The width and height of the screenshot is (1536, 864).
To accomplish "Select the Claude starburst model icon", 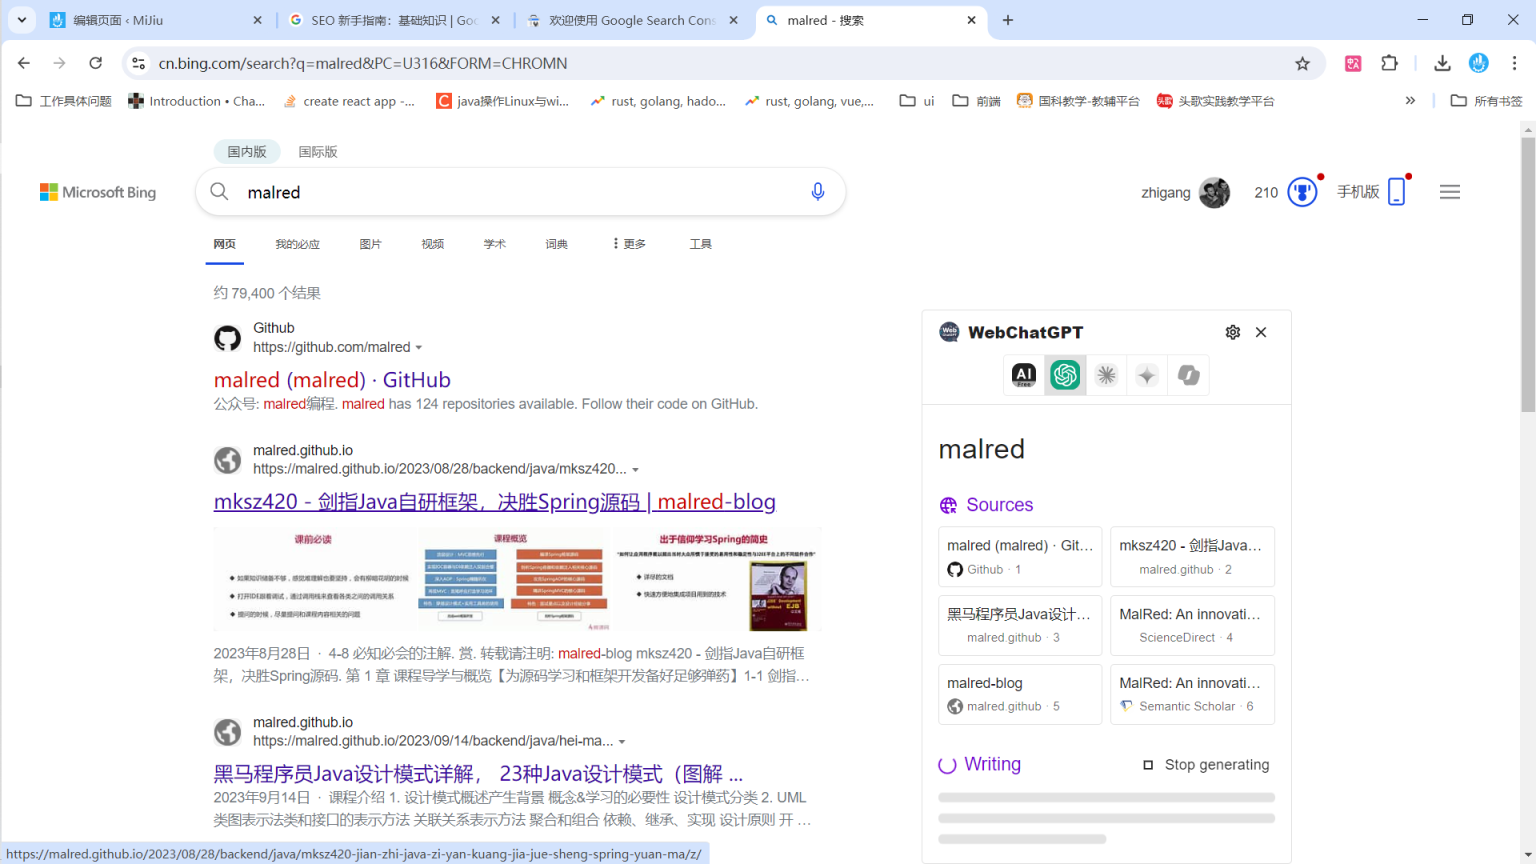I will coord(1106,375).
